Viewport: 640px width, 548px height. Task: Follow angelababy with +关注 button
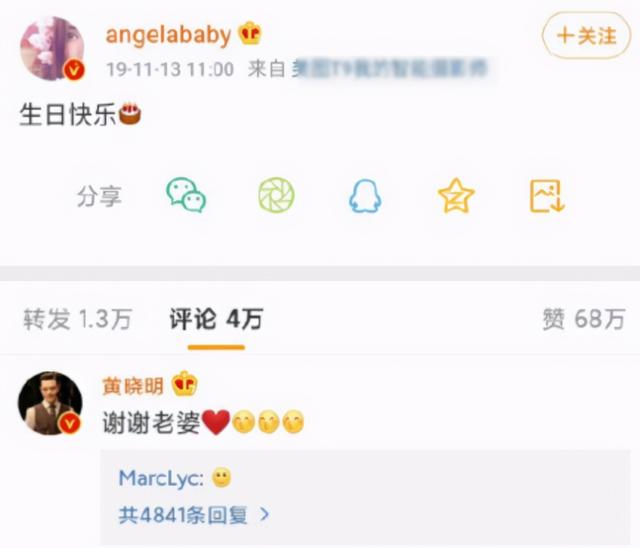(x=587, y=35)
